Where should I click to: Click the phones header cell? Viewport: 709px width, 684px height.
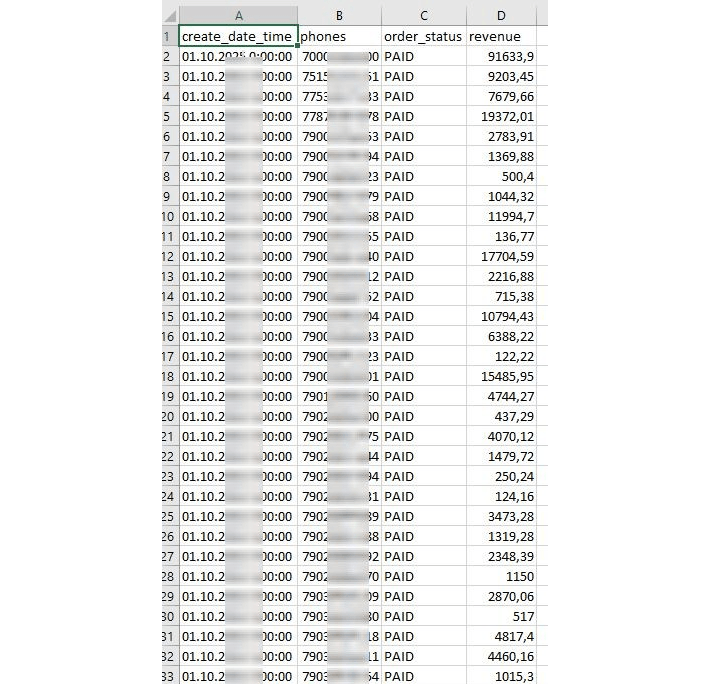coord(339,36)
